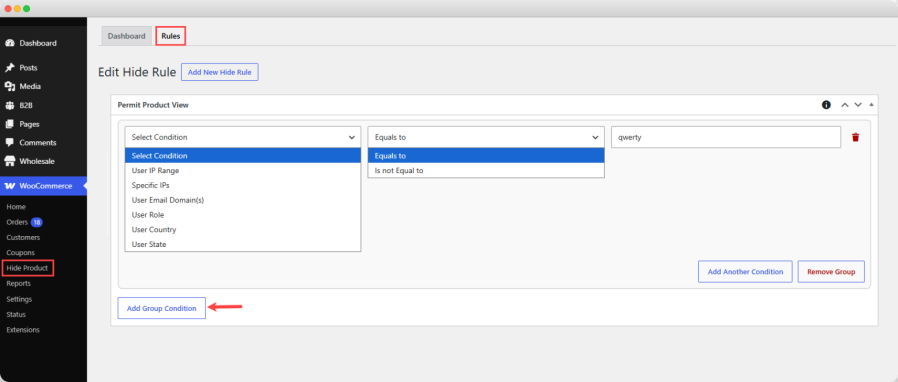Open the Select Condition dropdown

243,137
